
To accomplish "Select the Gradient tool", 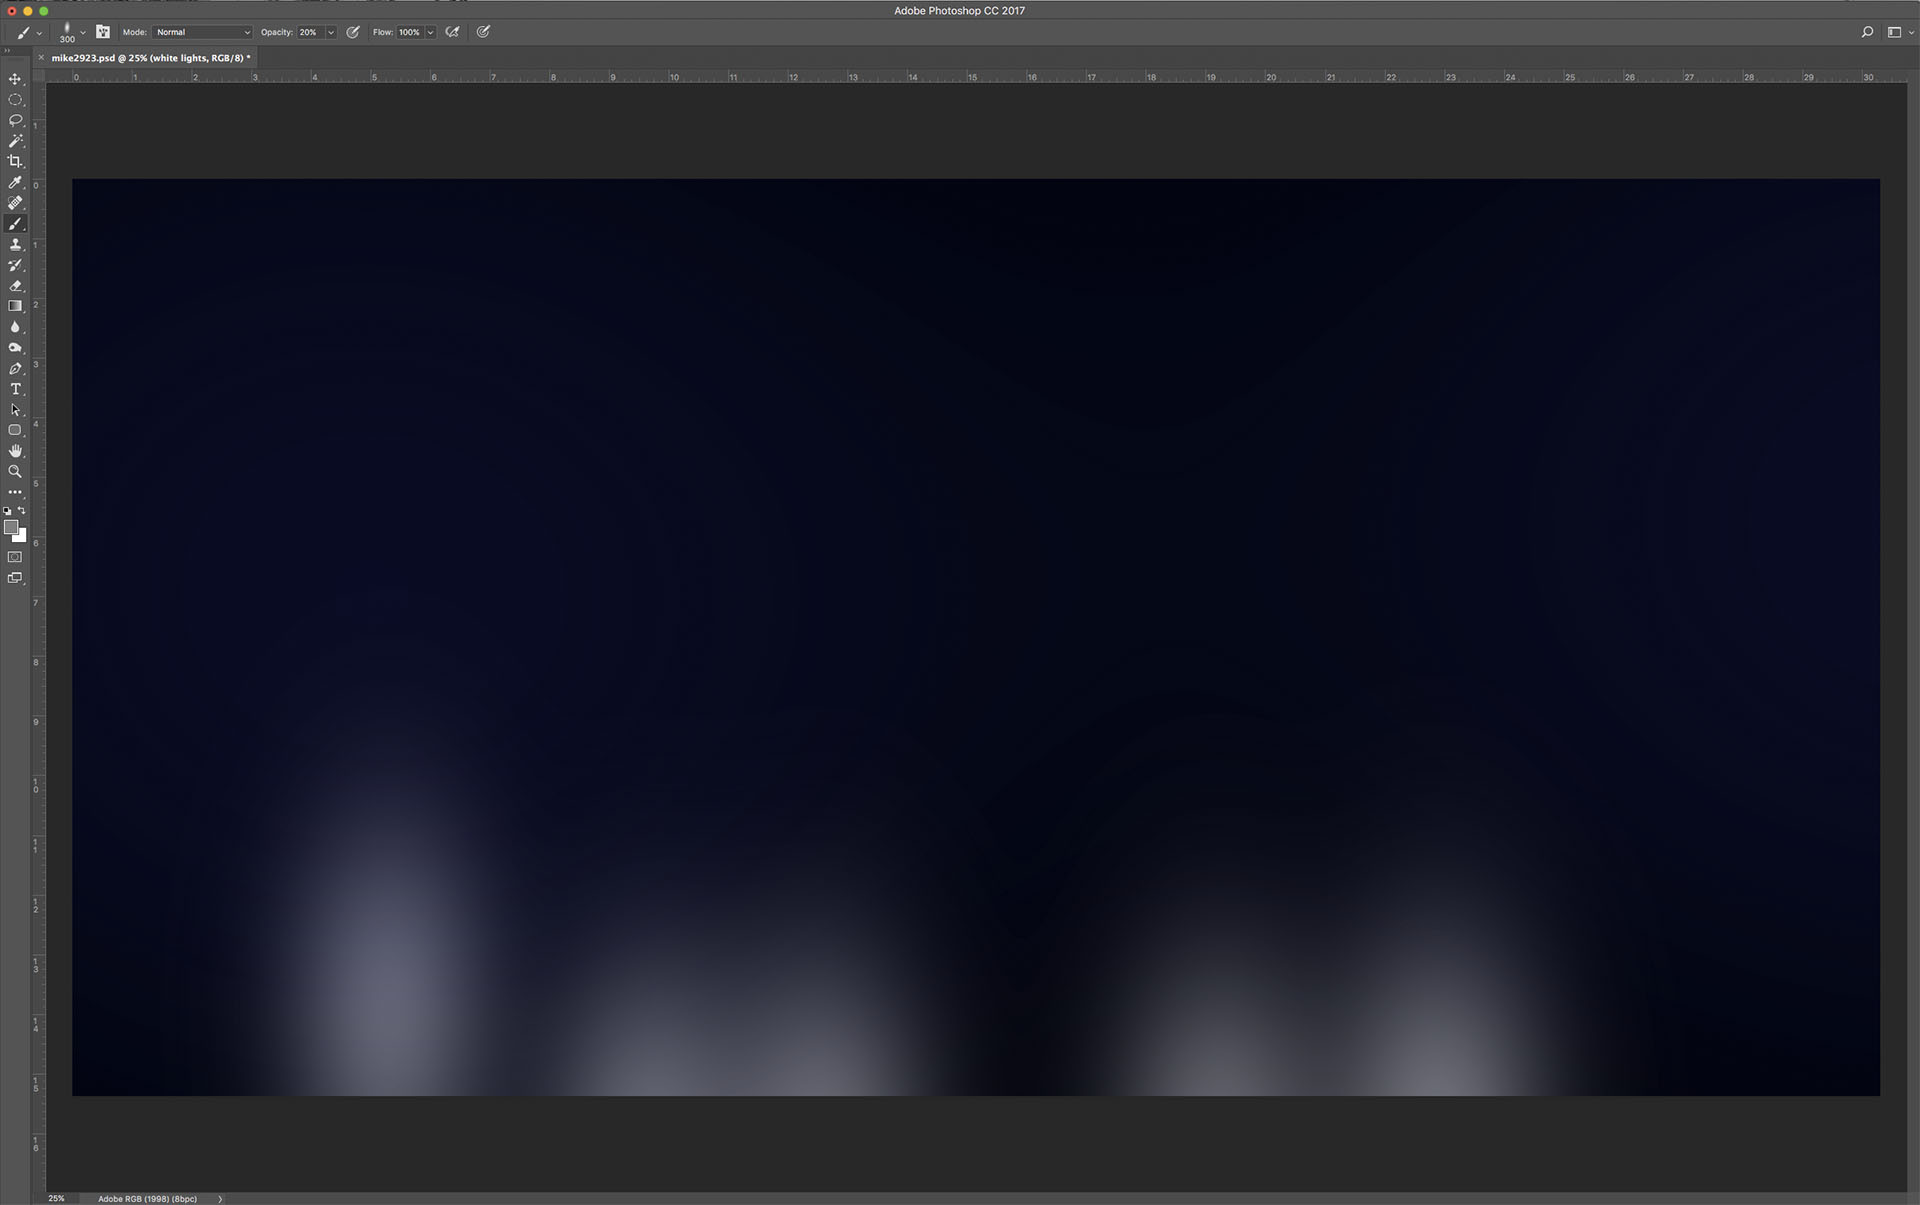I will pos(15,306).
